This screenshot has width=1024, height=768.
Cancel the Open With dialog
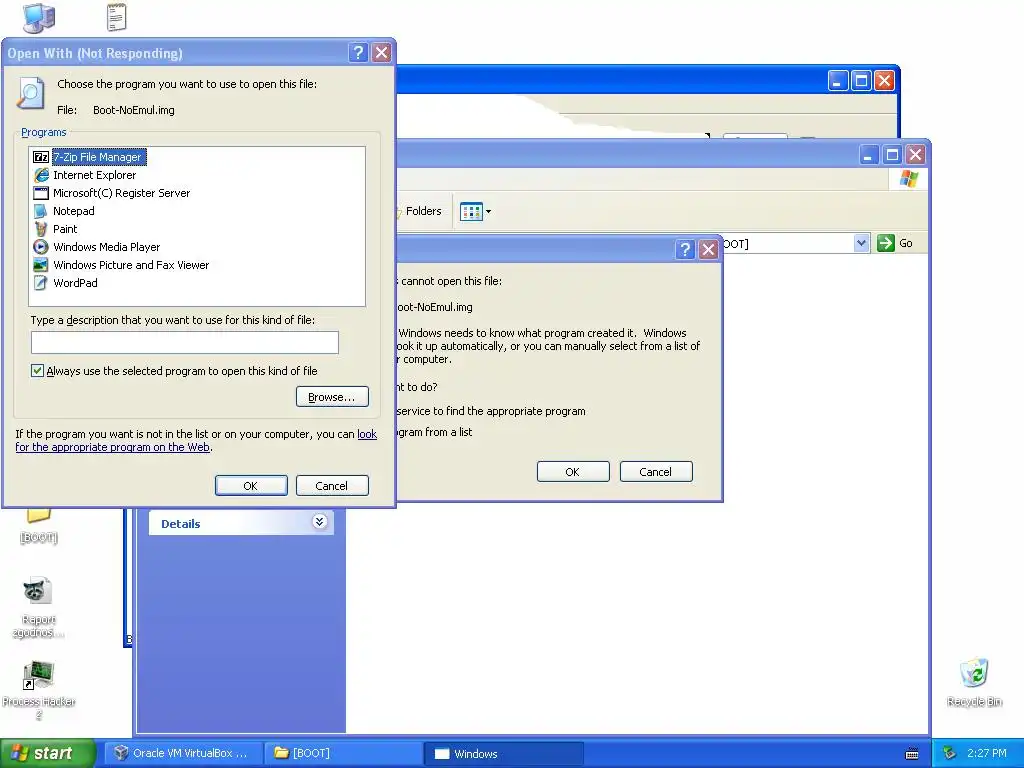(x=332, y=485)
